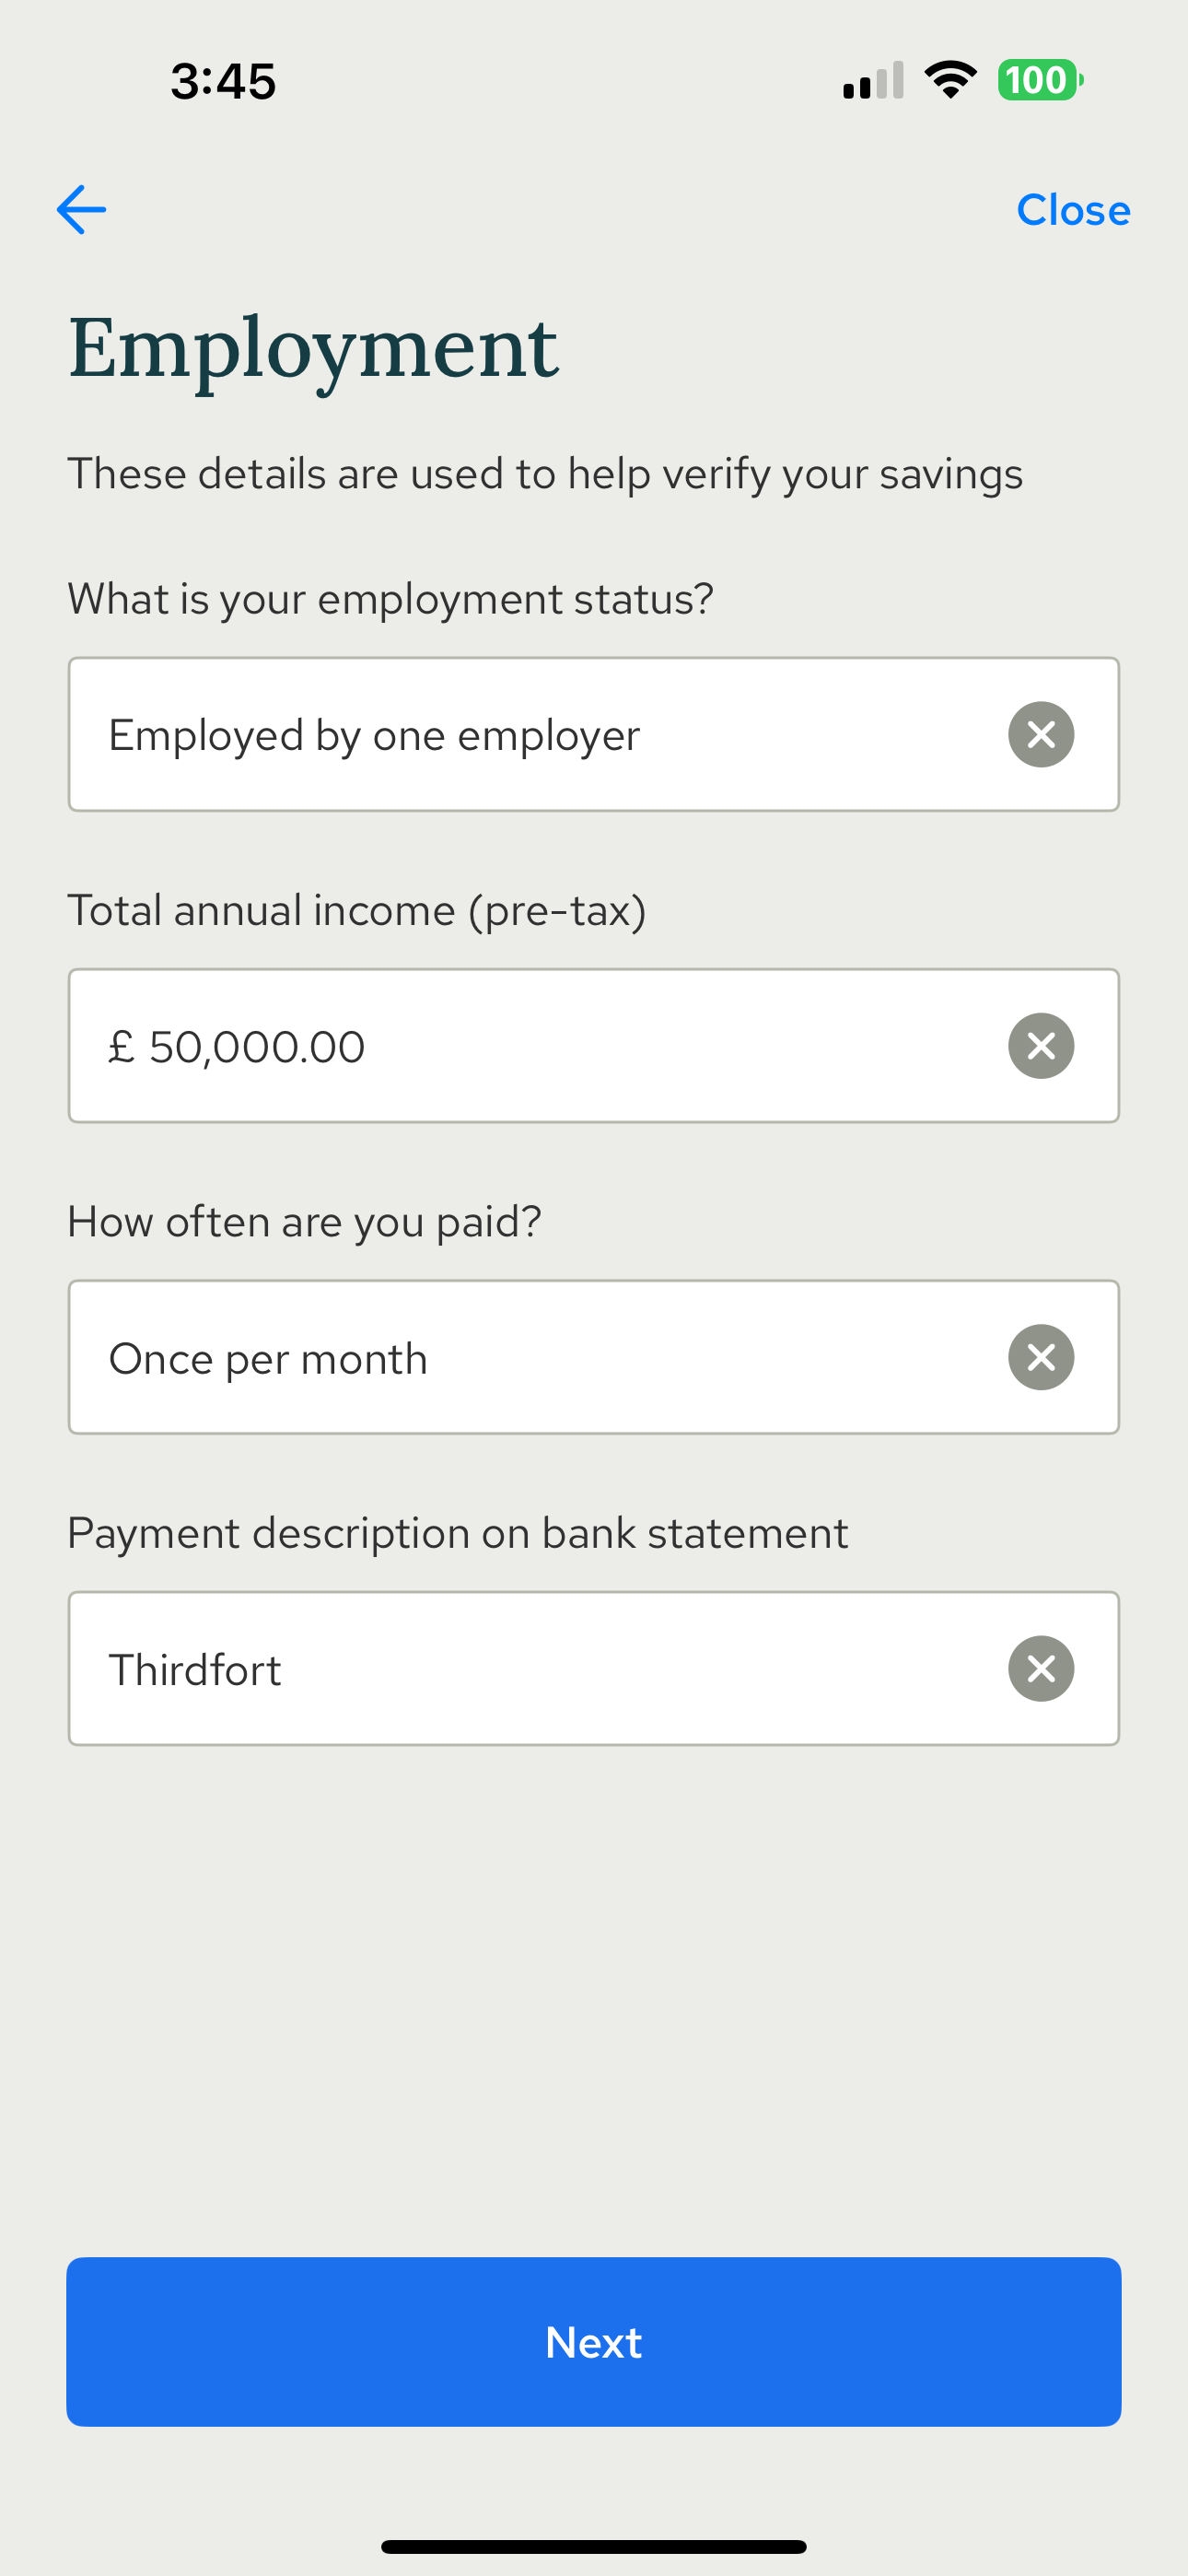Clear the employment status selection
Screen dimensions: 1188x2576
pos(1041,735)
